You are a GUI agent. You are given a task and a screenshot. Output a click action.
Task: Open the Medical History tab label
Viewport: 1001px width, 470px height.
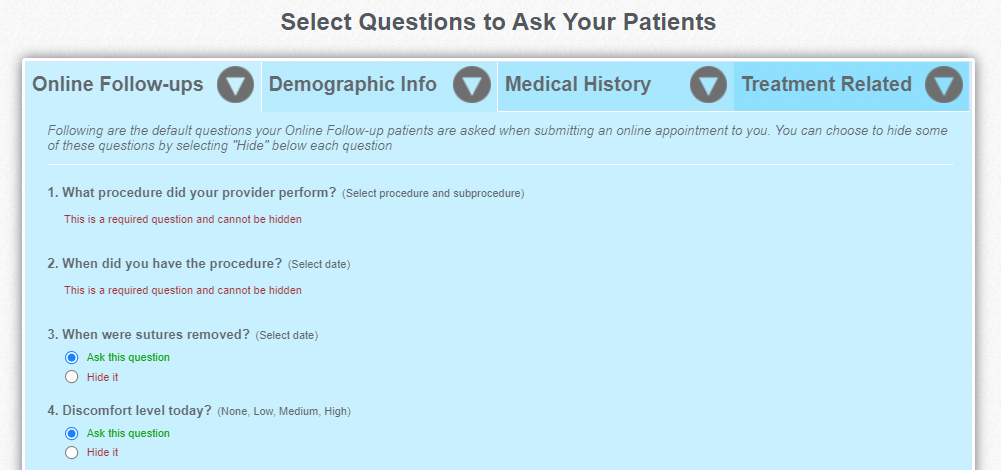click(578, 84)
